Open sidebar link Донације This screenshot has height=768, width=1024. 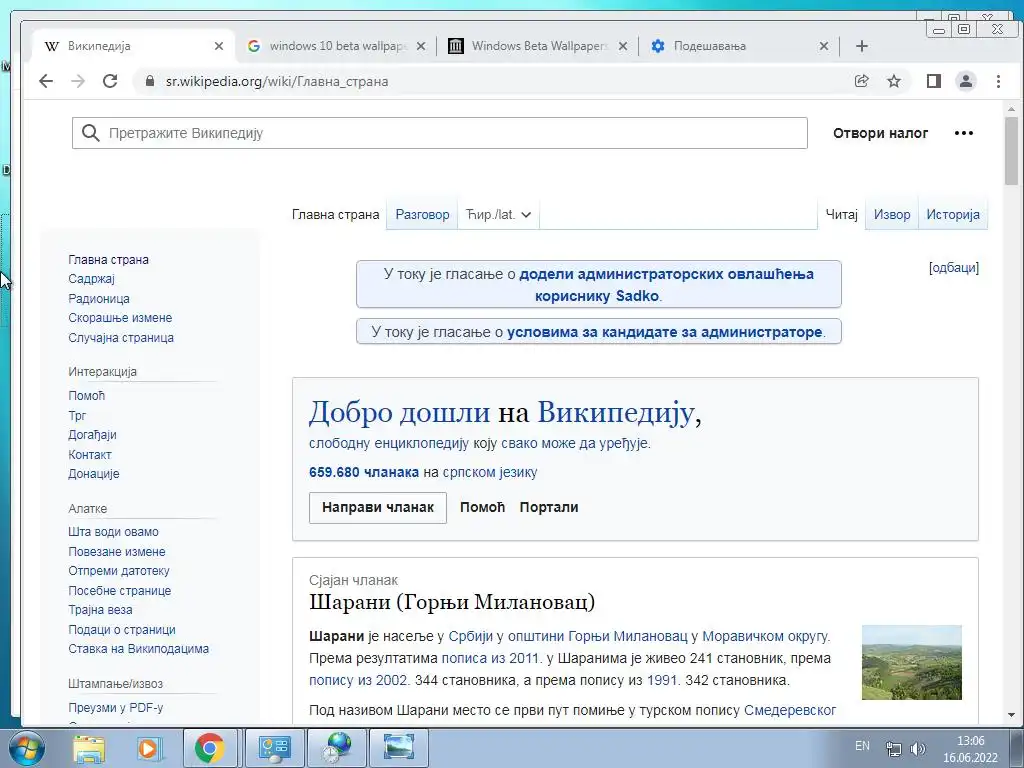tap(93, 473)
